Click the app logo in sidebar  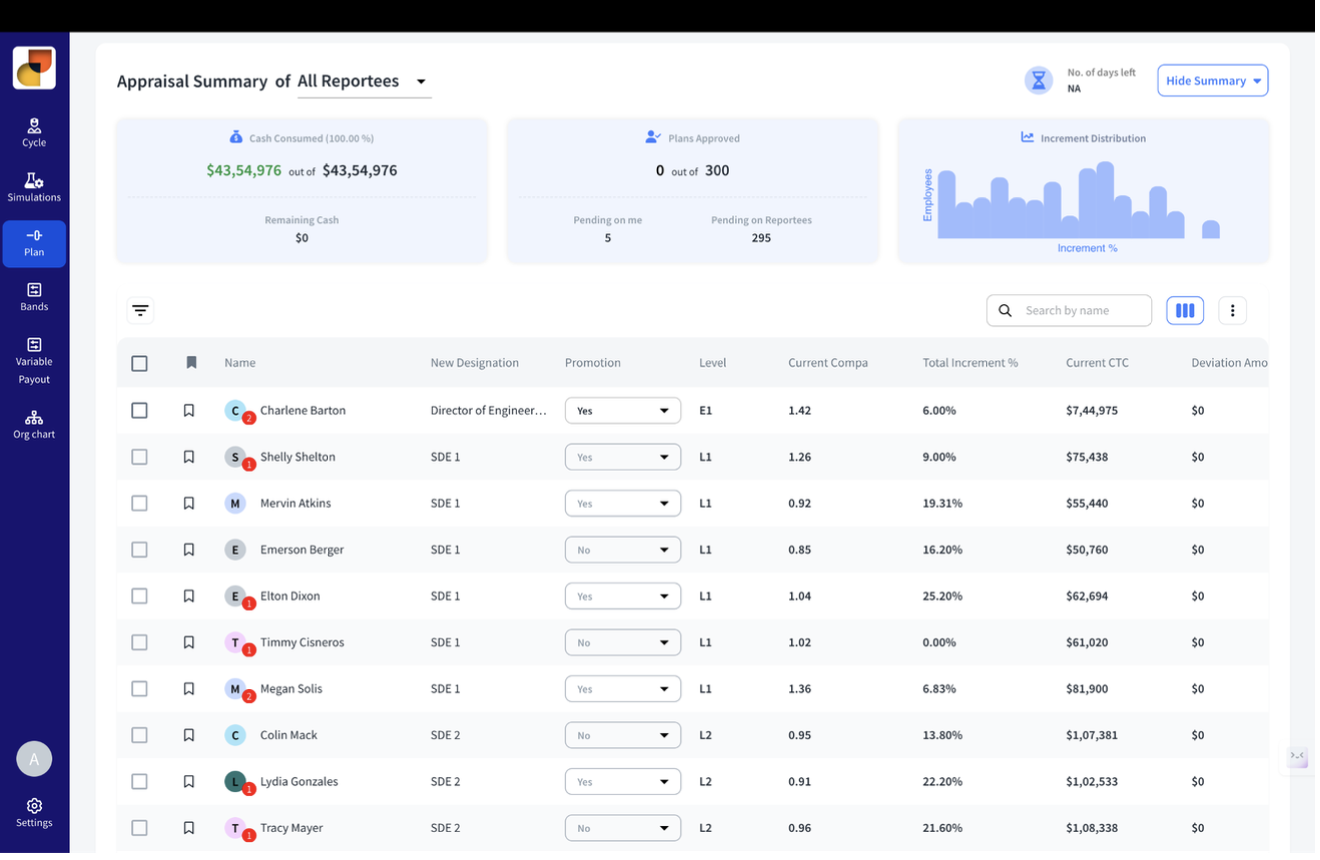click(34, 68)
